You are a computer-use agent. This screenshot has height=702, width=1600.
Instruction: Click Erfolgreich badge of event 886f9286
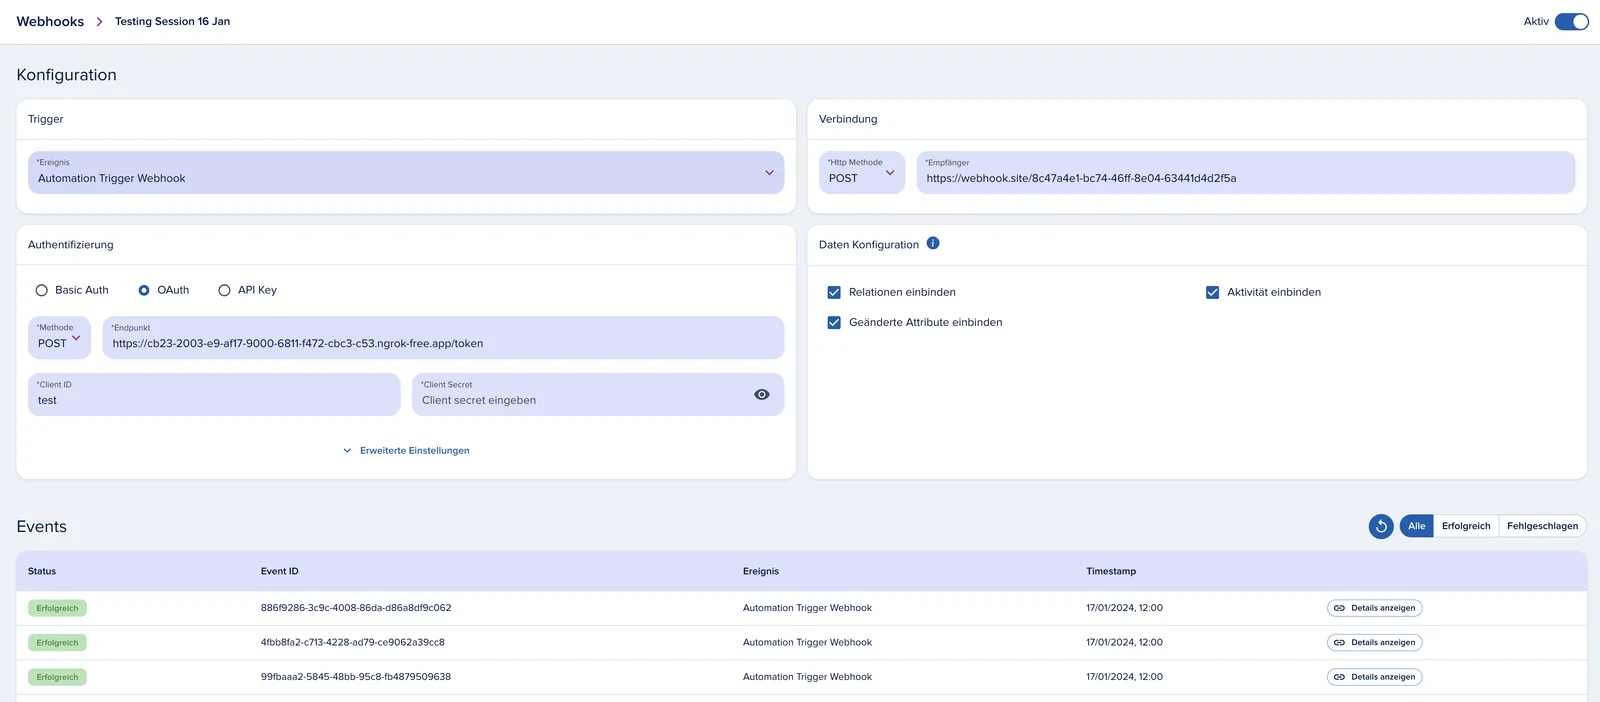click(58, 608)
